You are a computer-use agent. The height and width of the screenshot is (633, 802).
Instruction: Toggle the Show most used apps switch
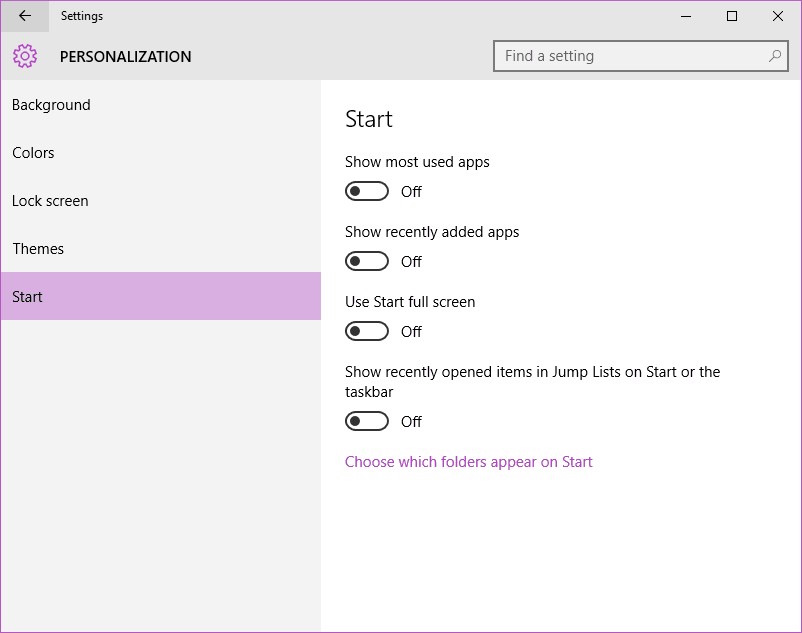point(367,191)
